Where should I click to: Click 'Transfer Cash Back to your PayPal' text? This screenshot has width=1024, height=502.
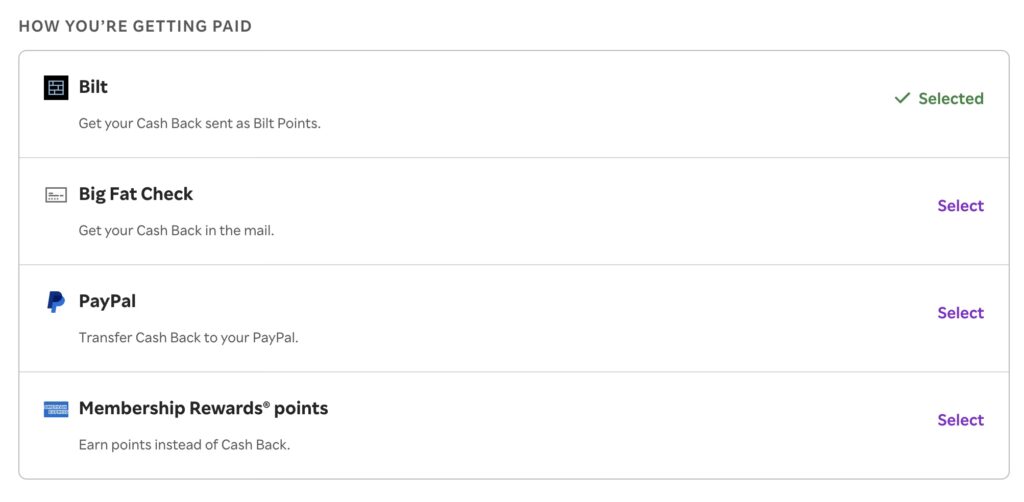click(x=188, y=338)
